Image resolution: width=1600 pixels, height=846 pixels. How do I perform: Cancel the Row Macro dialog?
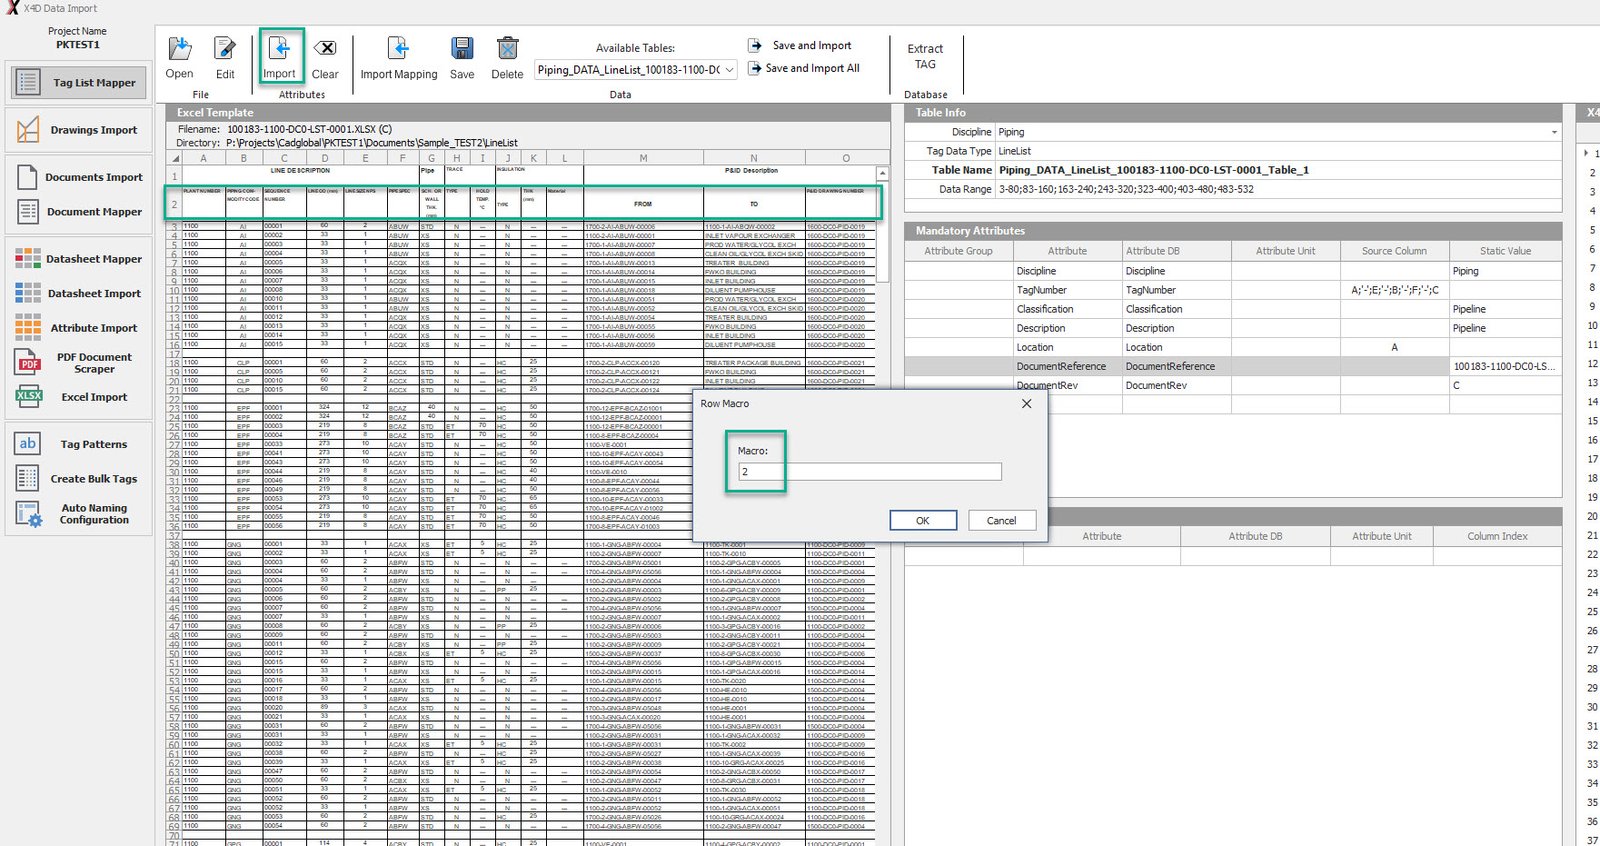(x=1000, y=521)
